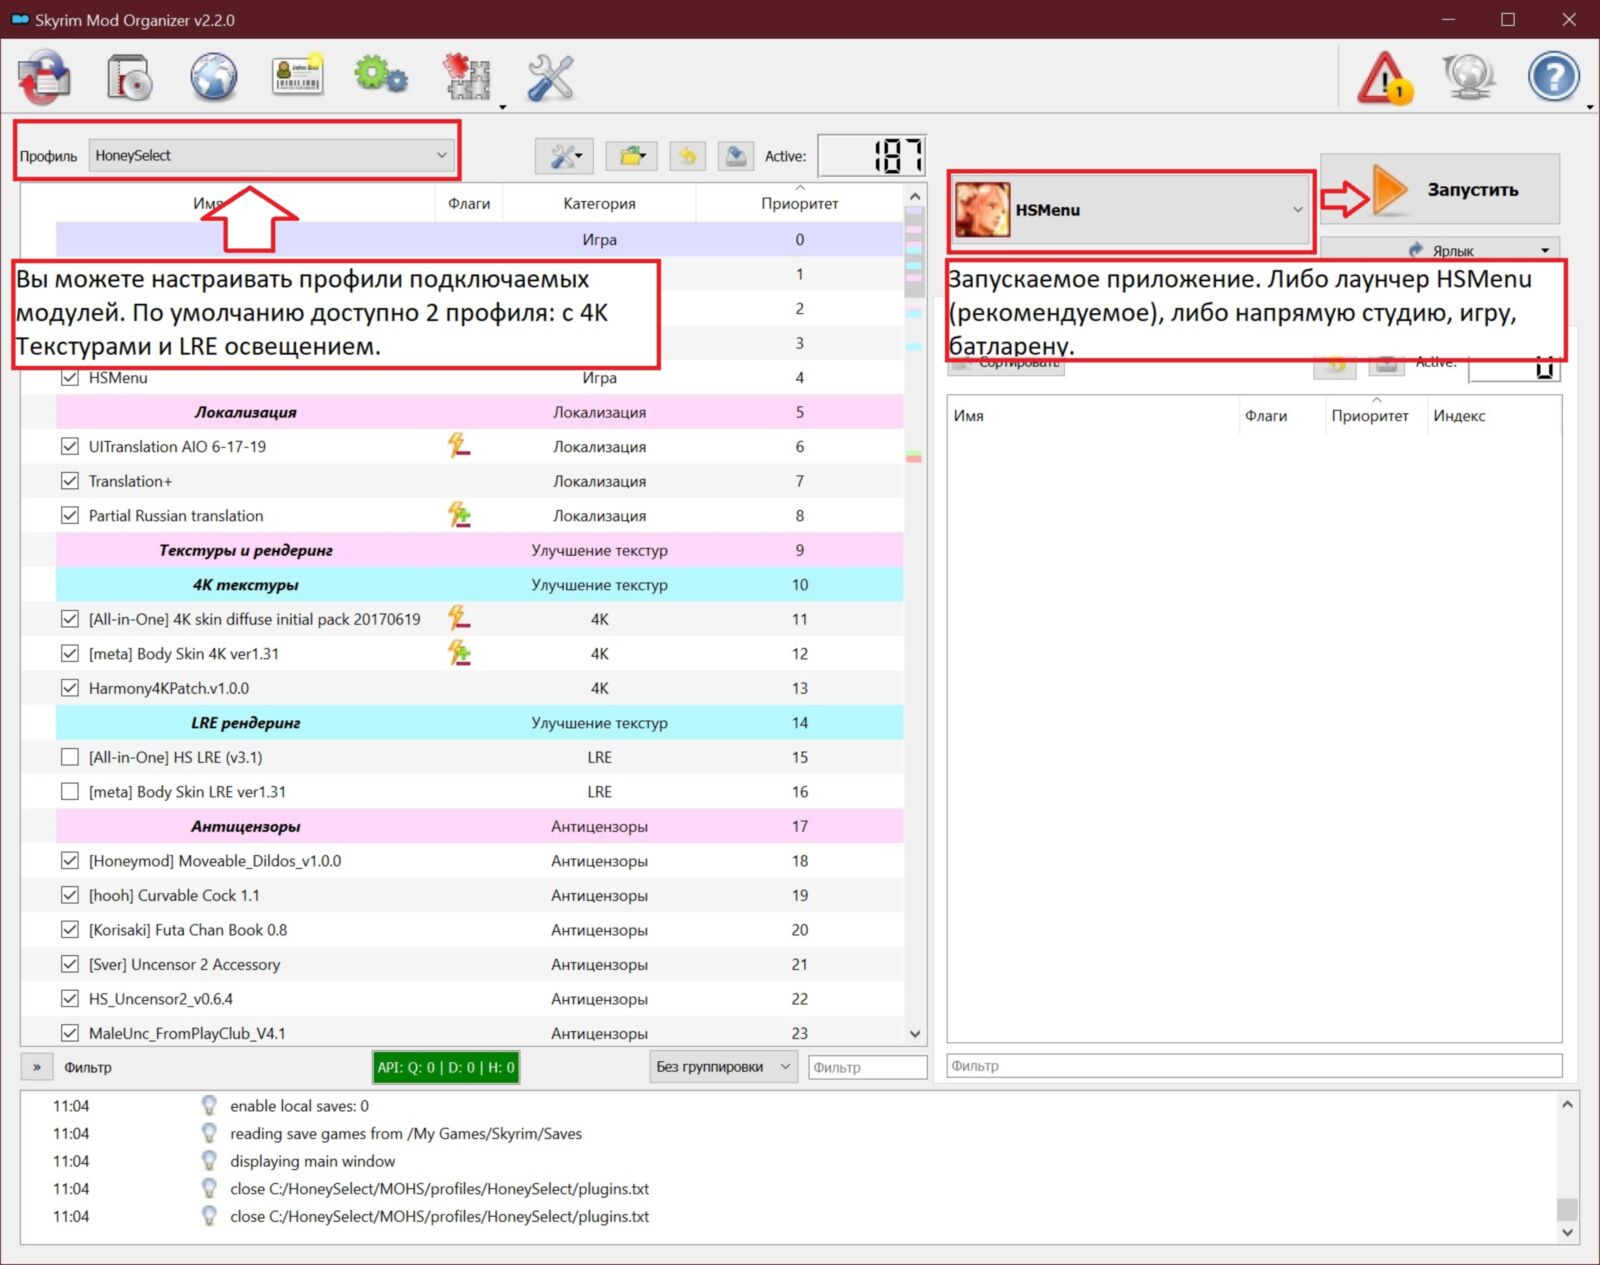The width and height of the screenshot is (1600, 1265).
Task: Toggle HS_Uncensor2_v0.6.4 checkbox
Action: pos(70,998)
